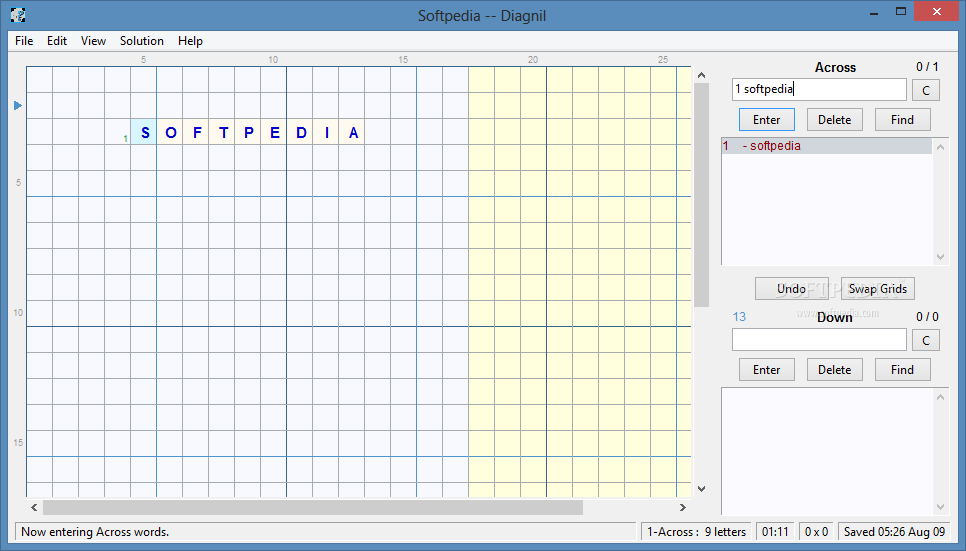966x551 pixels.
Task: Click grid vertical scrollbar thumb
Action: [x=701, y=195]
